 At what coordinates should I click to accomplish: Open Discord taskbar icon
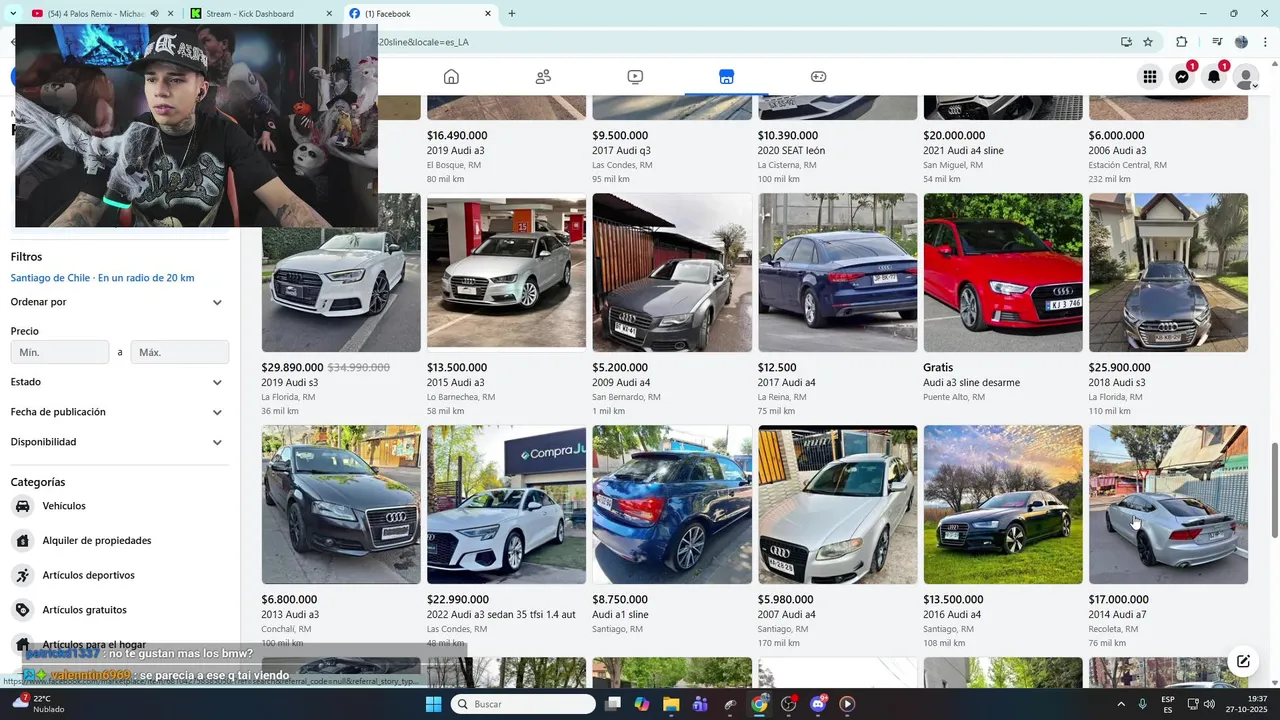818,704
